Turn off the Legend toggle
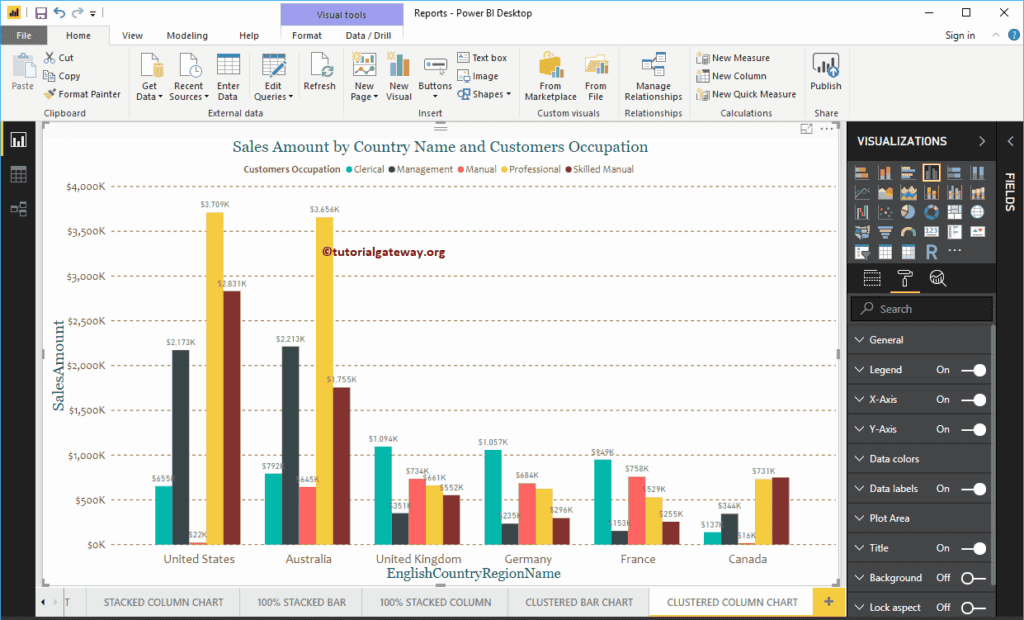1024x620 pixels. 973,369
